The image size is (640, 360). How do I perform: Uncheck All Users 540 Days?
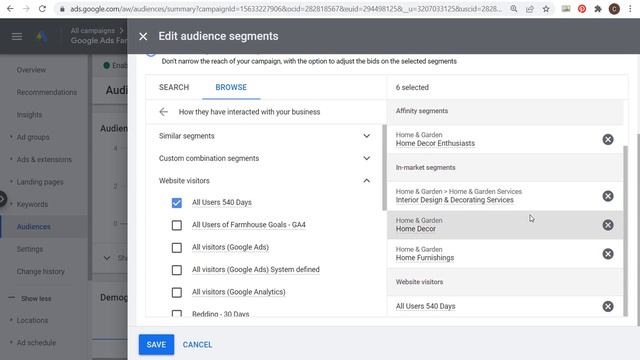click(x=177, y=203)
